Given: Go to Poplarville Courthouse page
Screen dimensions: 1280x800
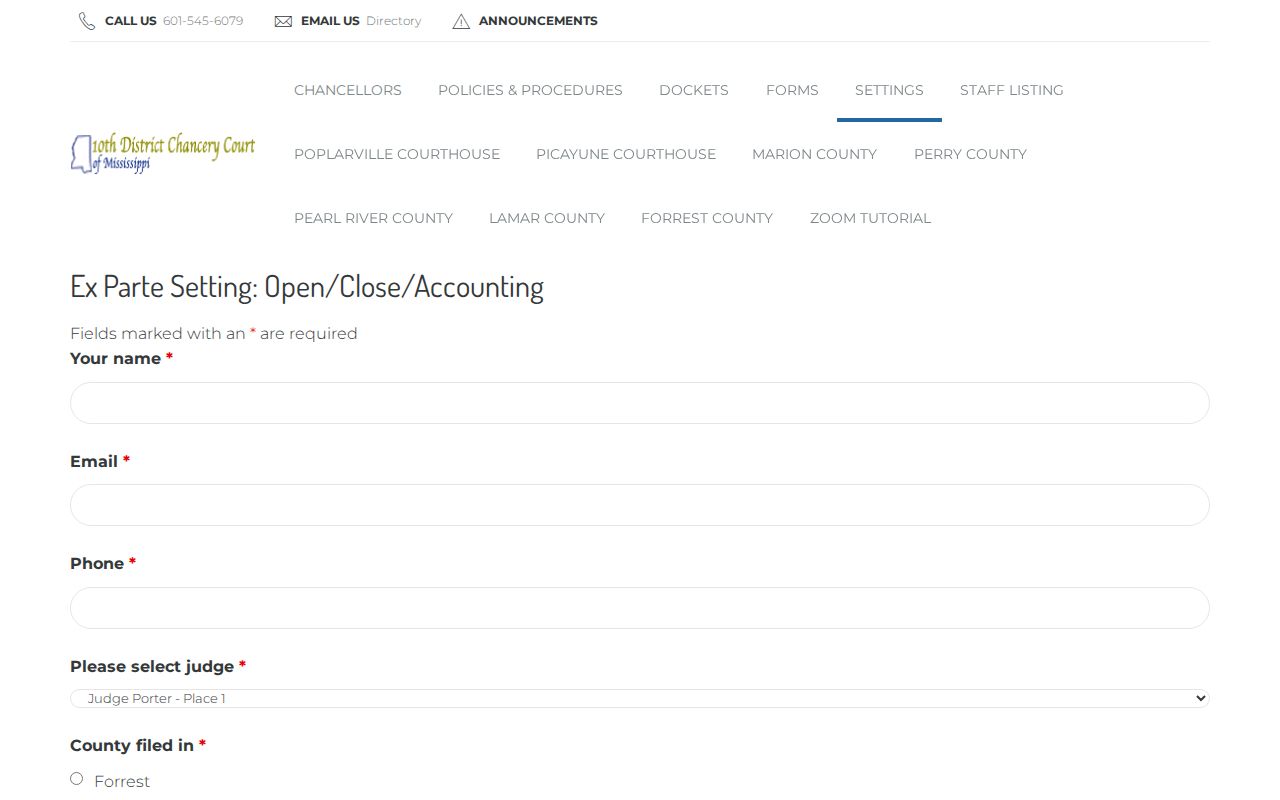Looking at the screenshot, I should pyautogui.click(x=397, y=154).
